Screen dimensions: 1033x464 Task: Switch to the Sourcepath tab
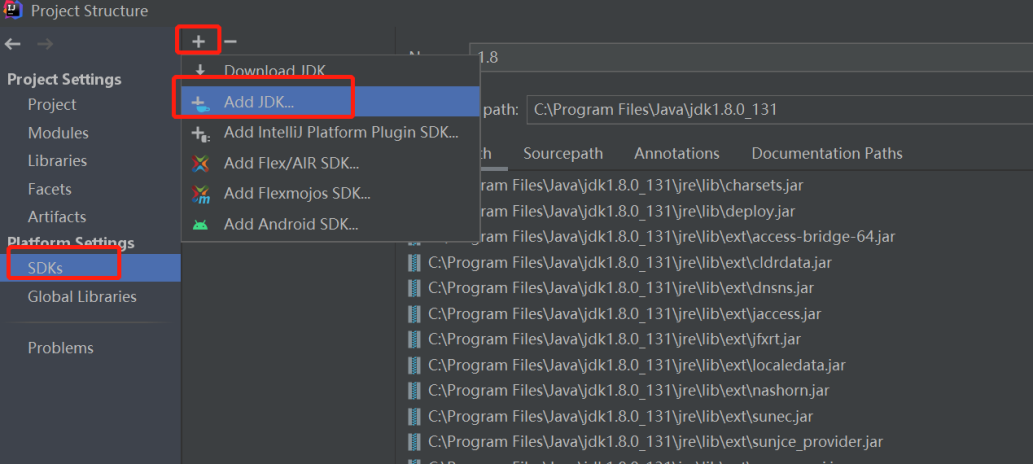(563, 154)
